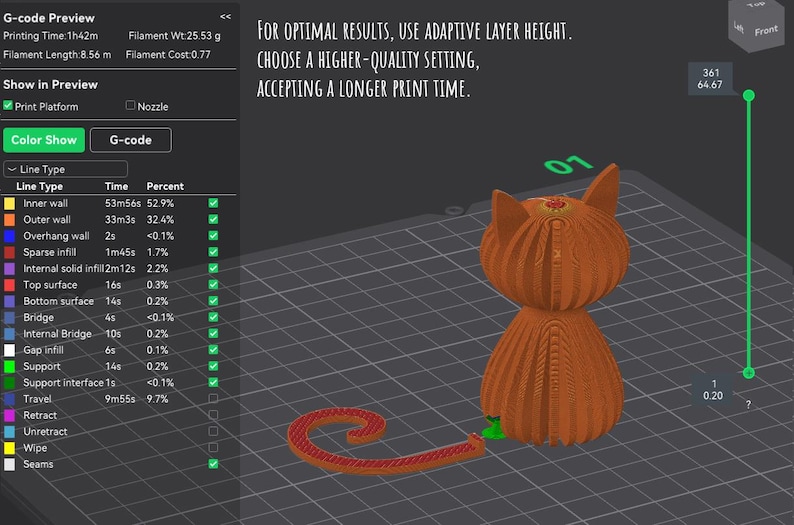Click the top layer label 361 64.67
Viewport: 794px width, 525px height.
coord(710,78)
